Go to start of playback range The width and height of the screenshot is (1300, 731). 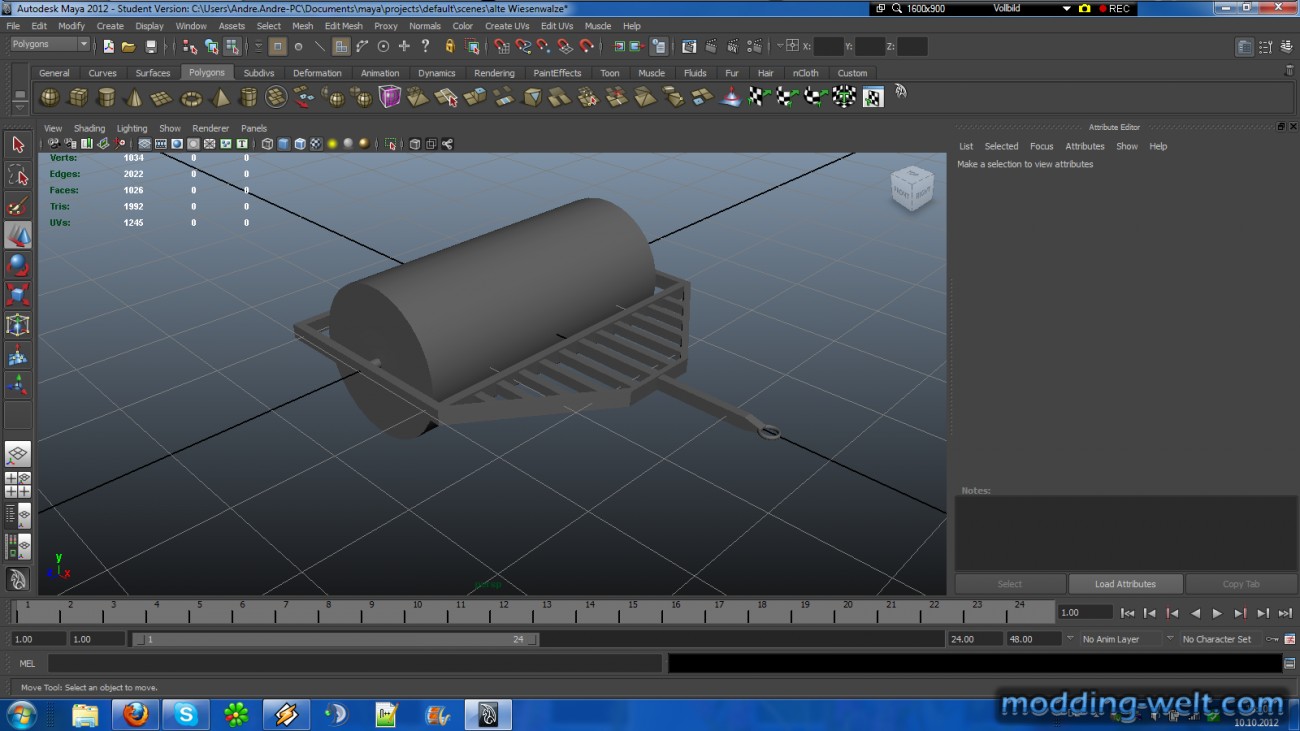pyautogui.click(x=1127, y=613)
